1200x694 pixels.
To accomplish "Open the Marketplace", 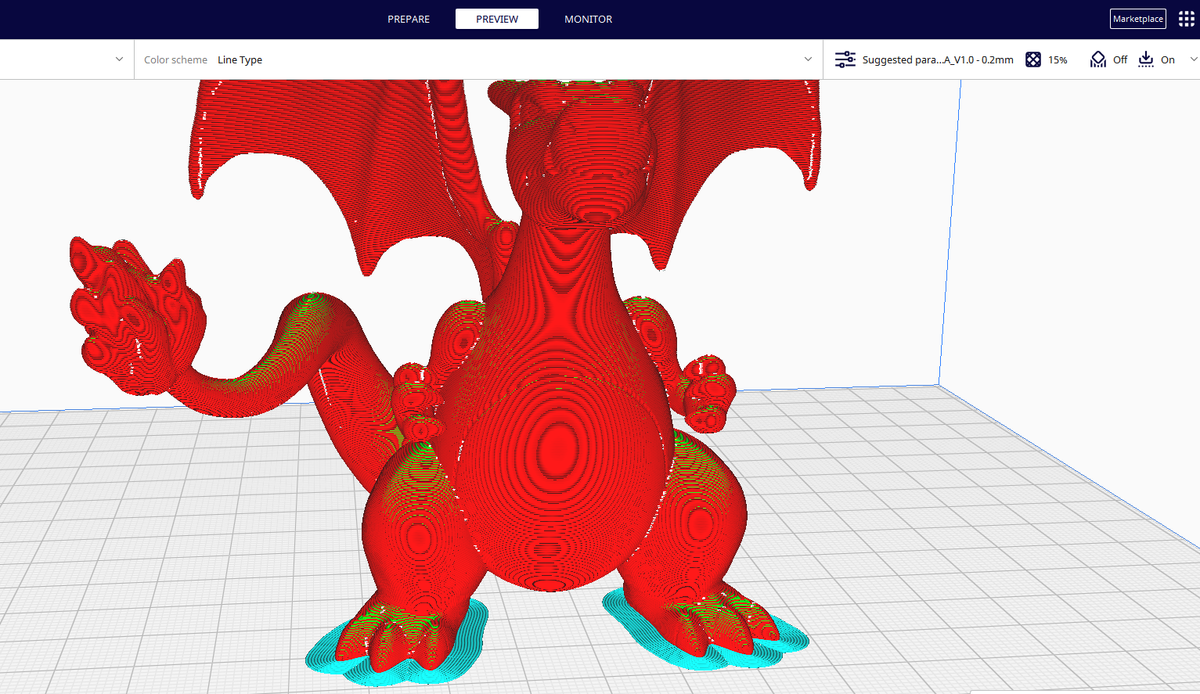I will 1137,18.
